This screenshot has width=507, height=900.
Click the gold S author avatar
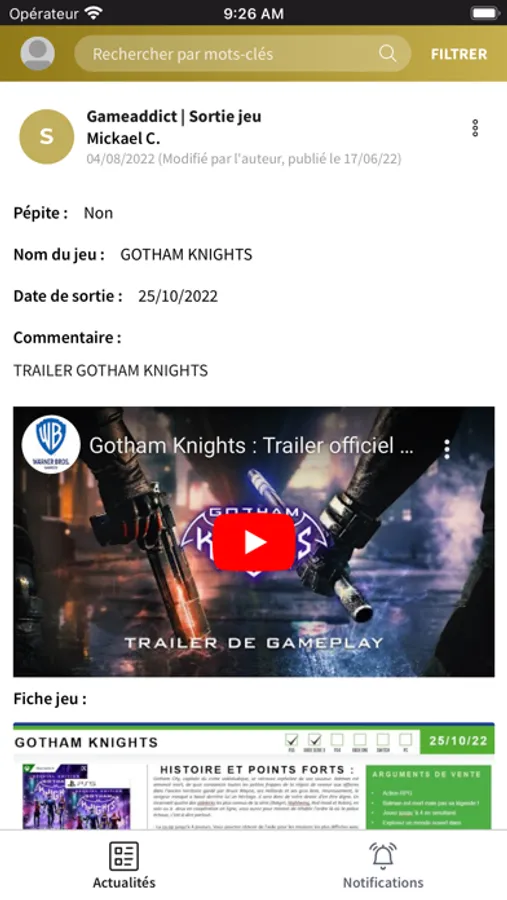pos(47,137)
